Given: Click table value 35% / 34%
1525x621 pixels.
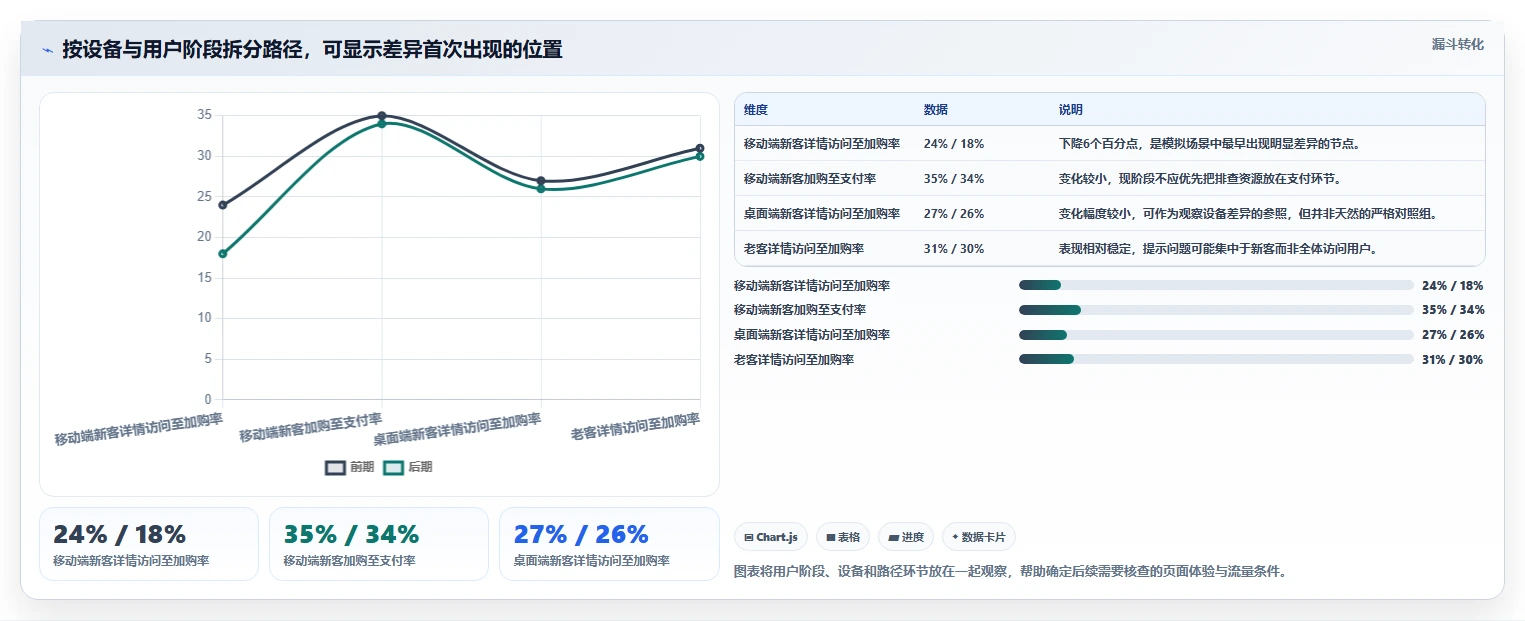Looking at the screenshot, I should (x=954, y=179).
